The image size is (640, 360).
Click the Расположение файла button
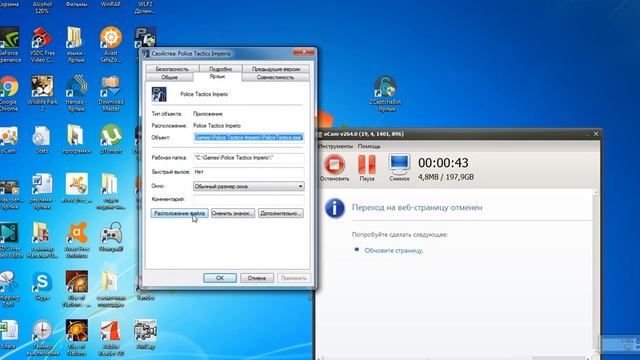click(x=180, y=213)
